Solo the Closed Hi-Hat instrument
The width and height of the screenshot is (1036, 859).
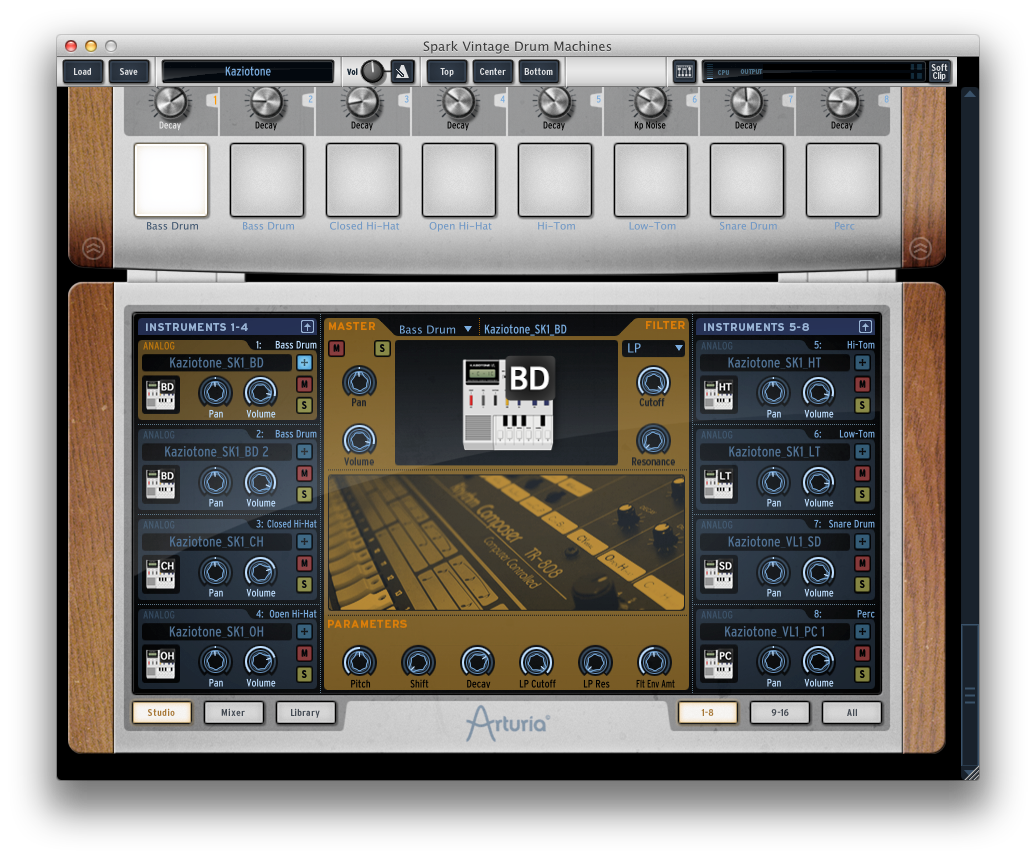click(x=304, y=584)
